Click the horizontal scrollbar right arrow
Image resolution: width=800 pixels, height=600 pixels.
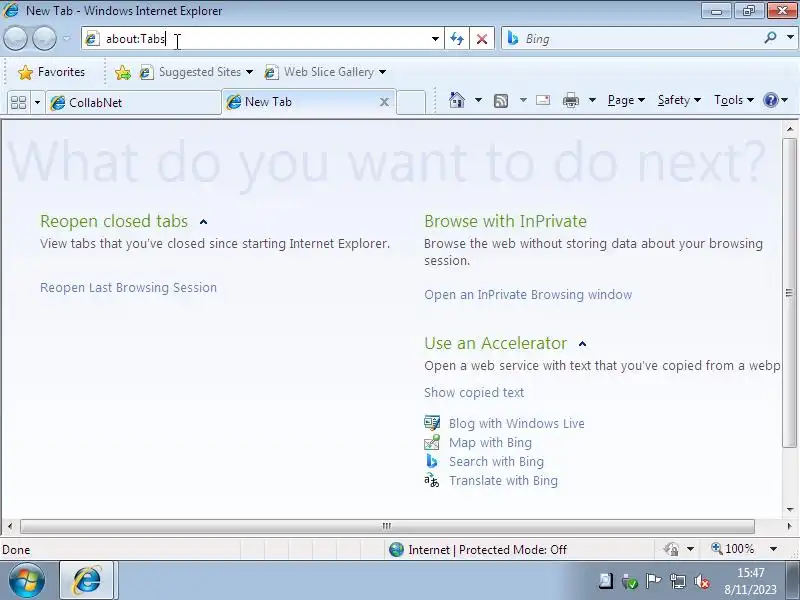[x=790, y=526]
